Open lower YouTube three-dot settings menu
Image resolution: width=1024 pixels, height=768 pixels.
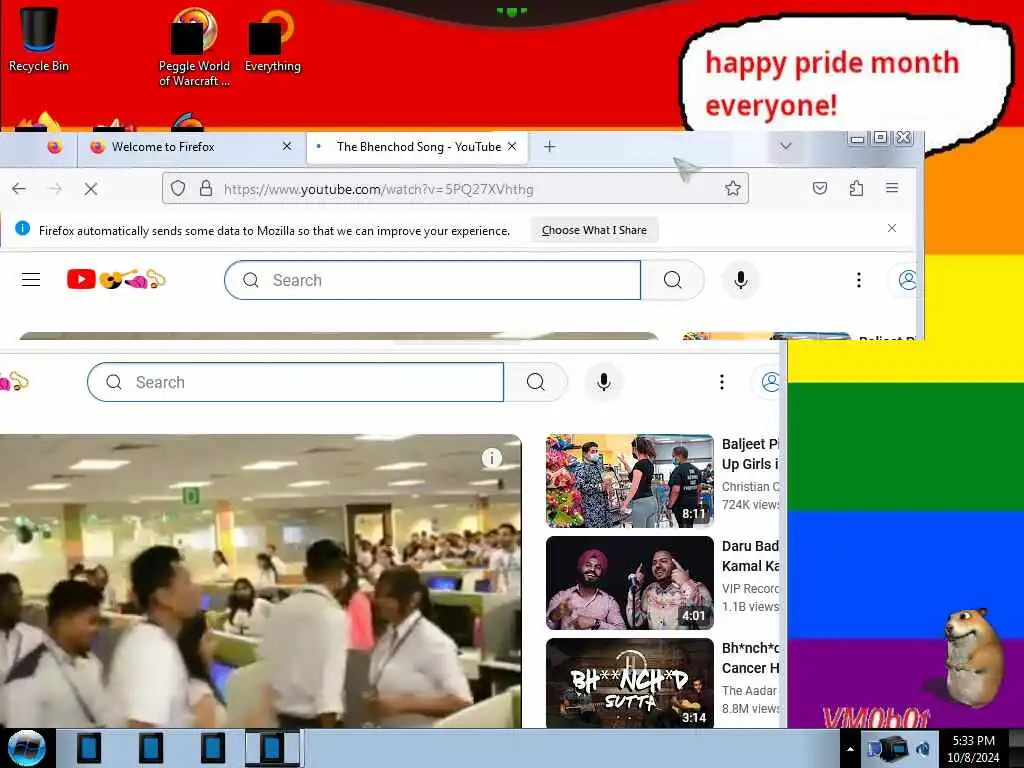click(722, 382)
